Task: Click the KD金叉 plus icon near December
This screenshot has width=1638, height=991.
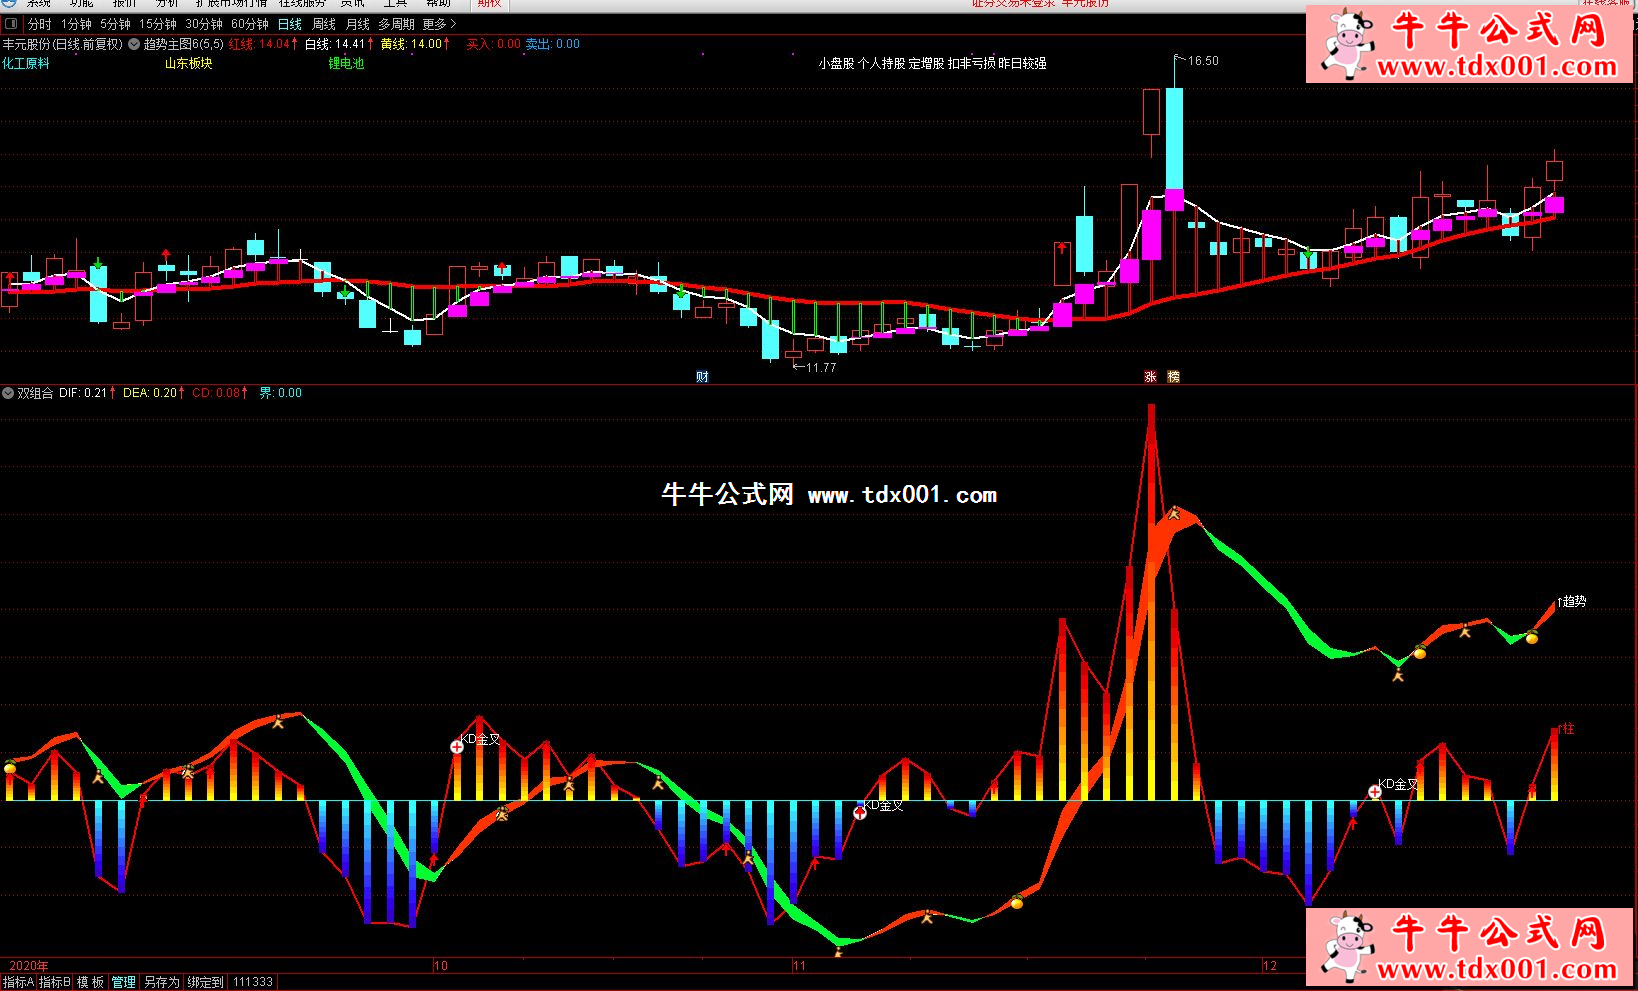Action: 1375,791
